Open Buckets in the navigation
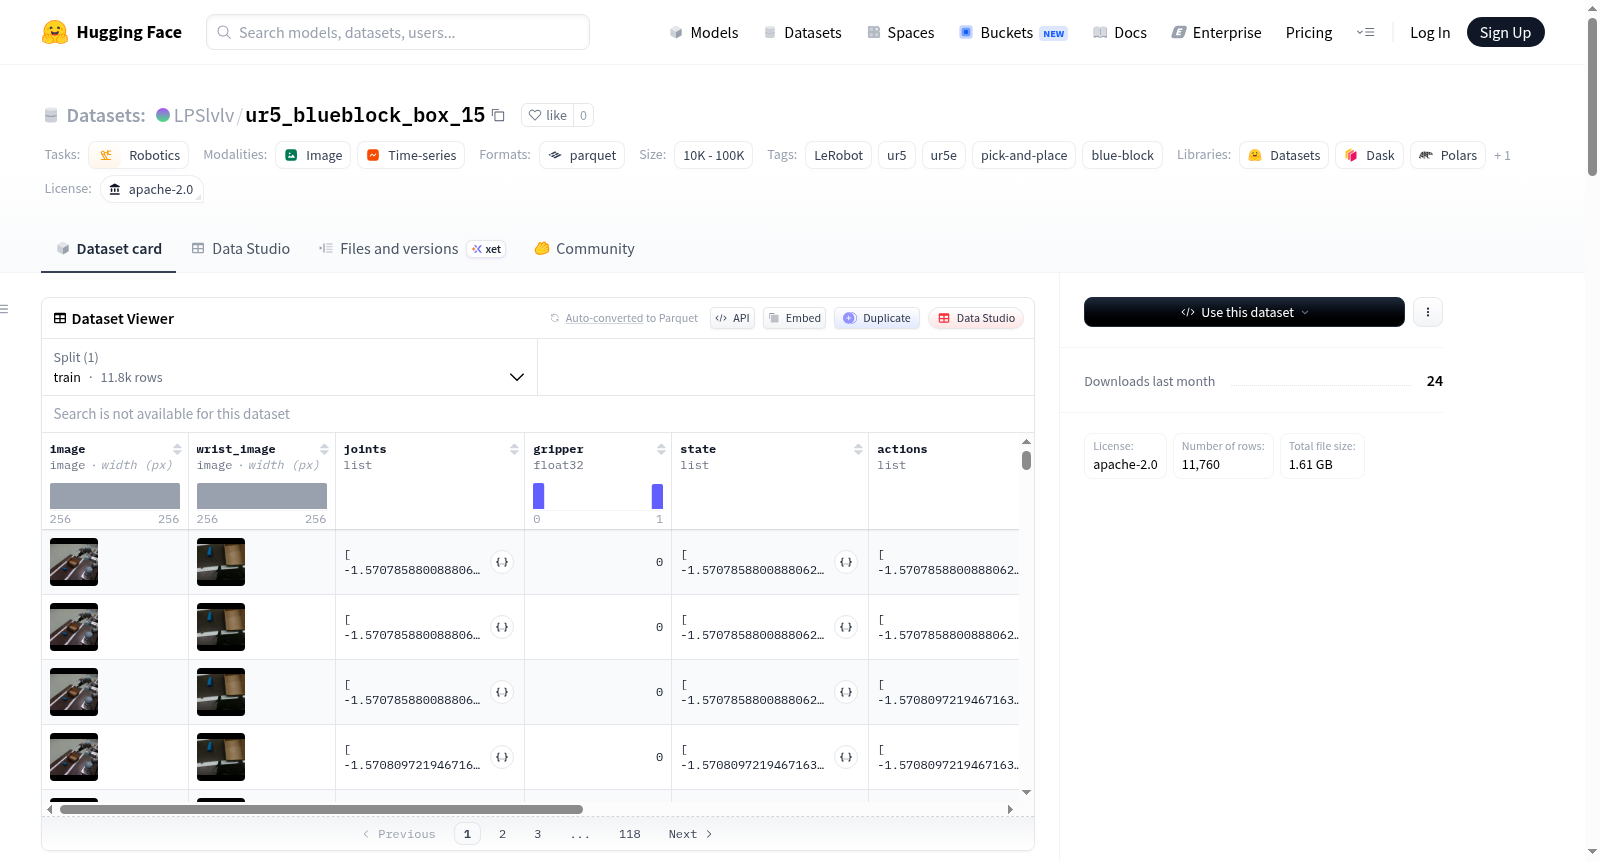Image resolution: width=1600 pixels, height=861 pixels. (1013, 32)
